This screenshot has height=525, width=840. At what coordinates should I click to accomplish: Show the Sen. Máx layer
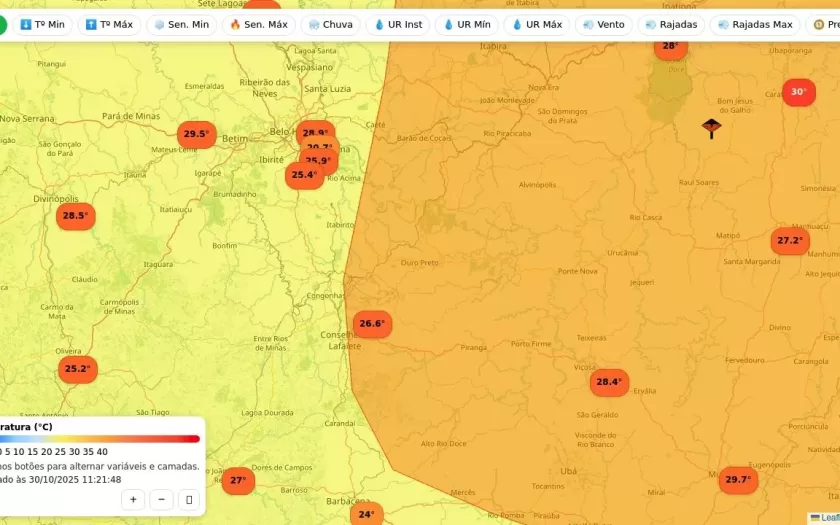(x=259, y=25)
